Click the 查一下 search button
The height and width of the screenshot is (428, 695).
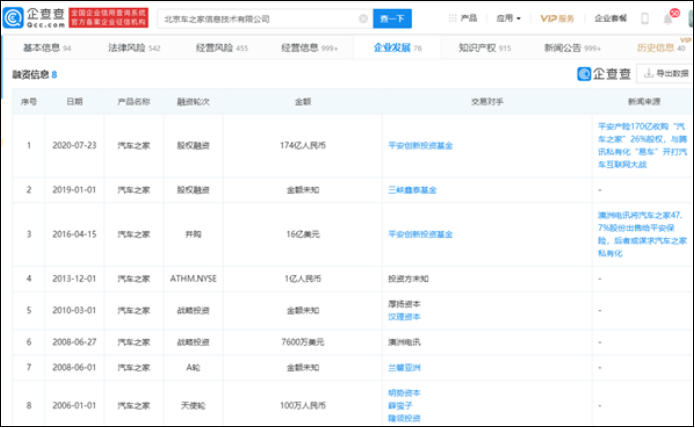click(x=392, y=19)
